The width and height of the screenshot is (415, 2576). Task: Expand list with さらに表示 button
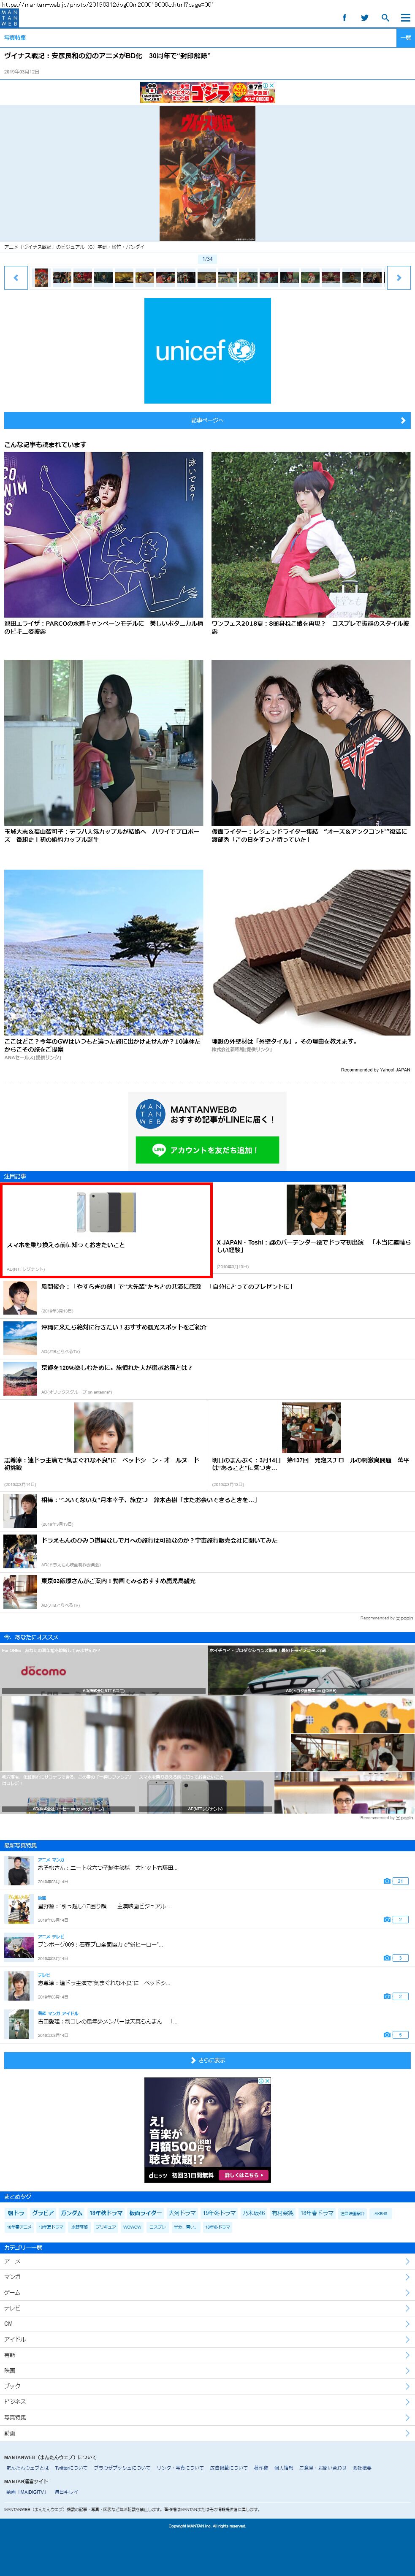207,2060
